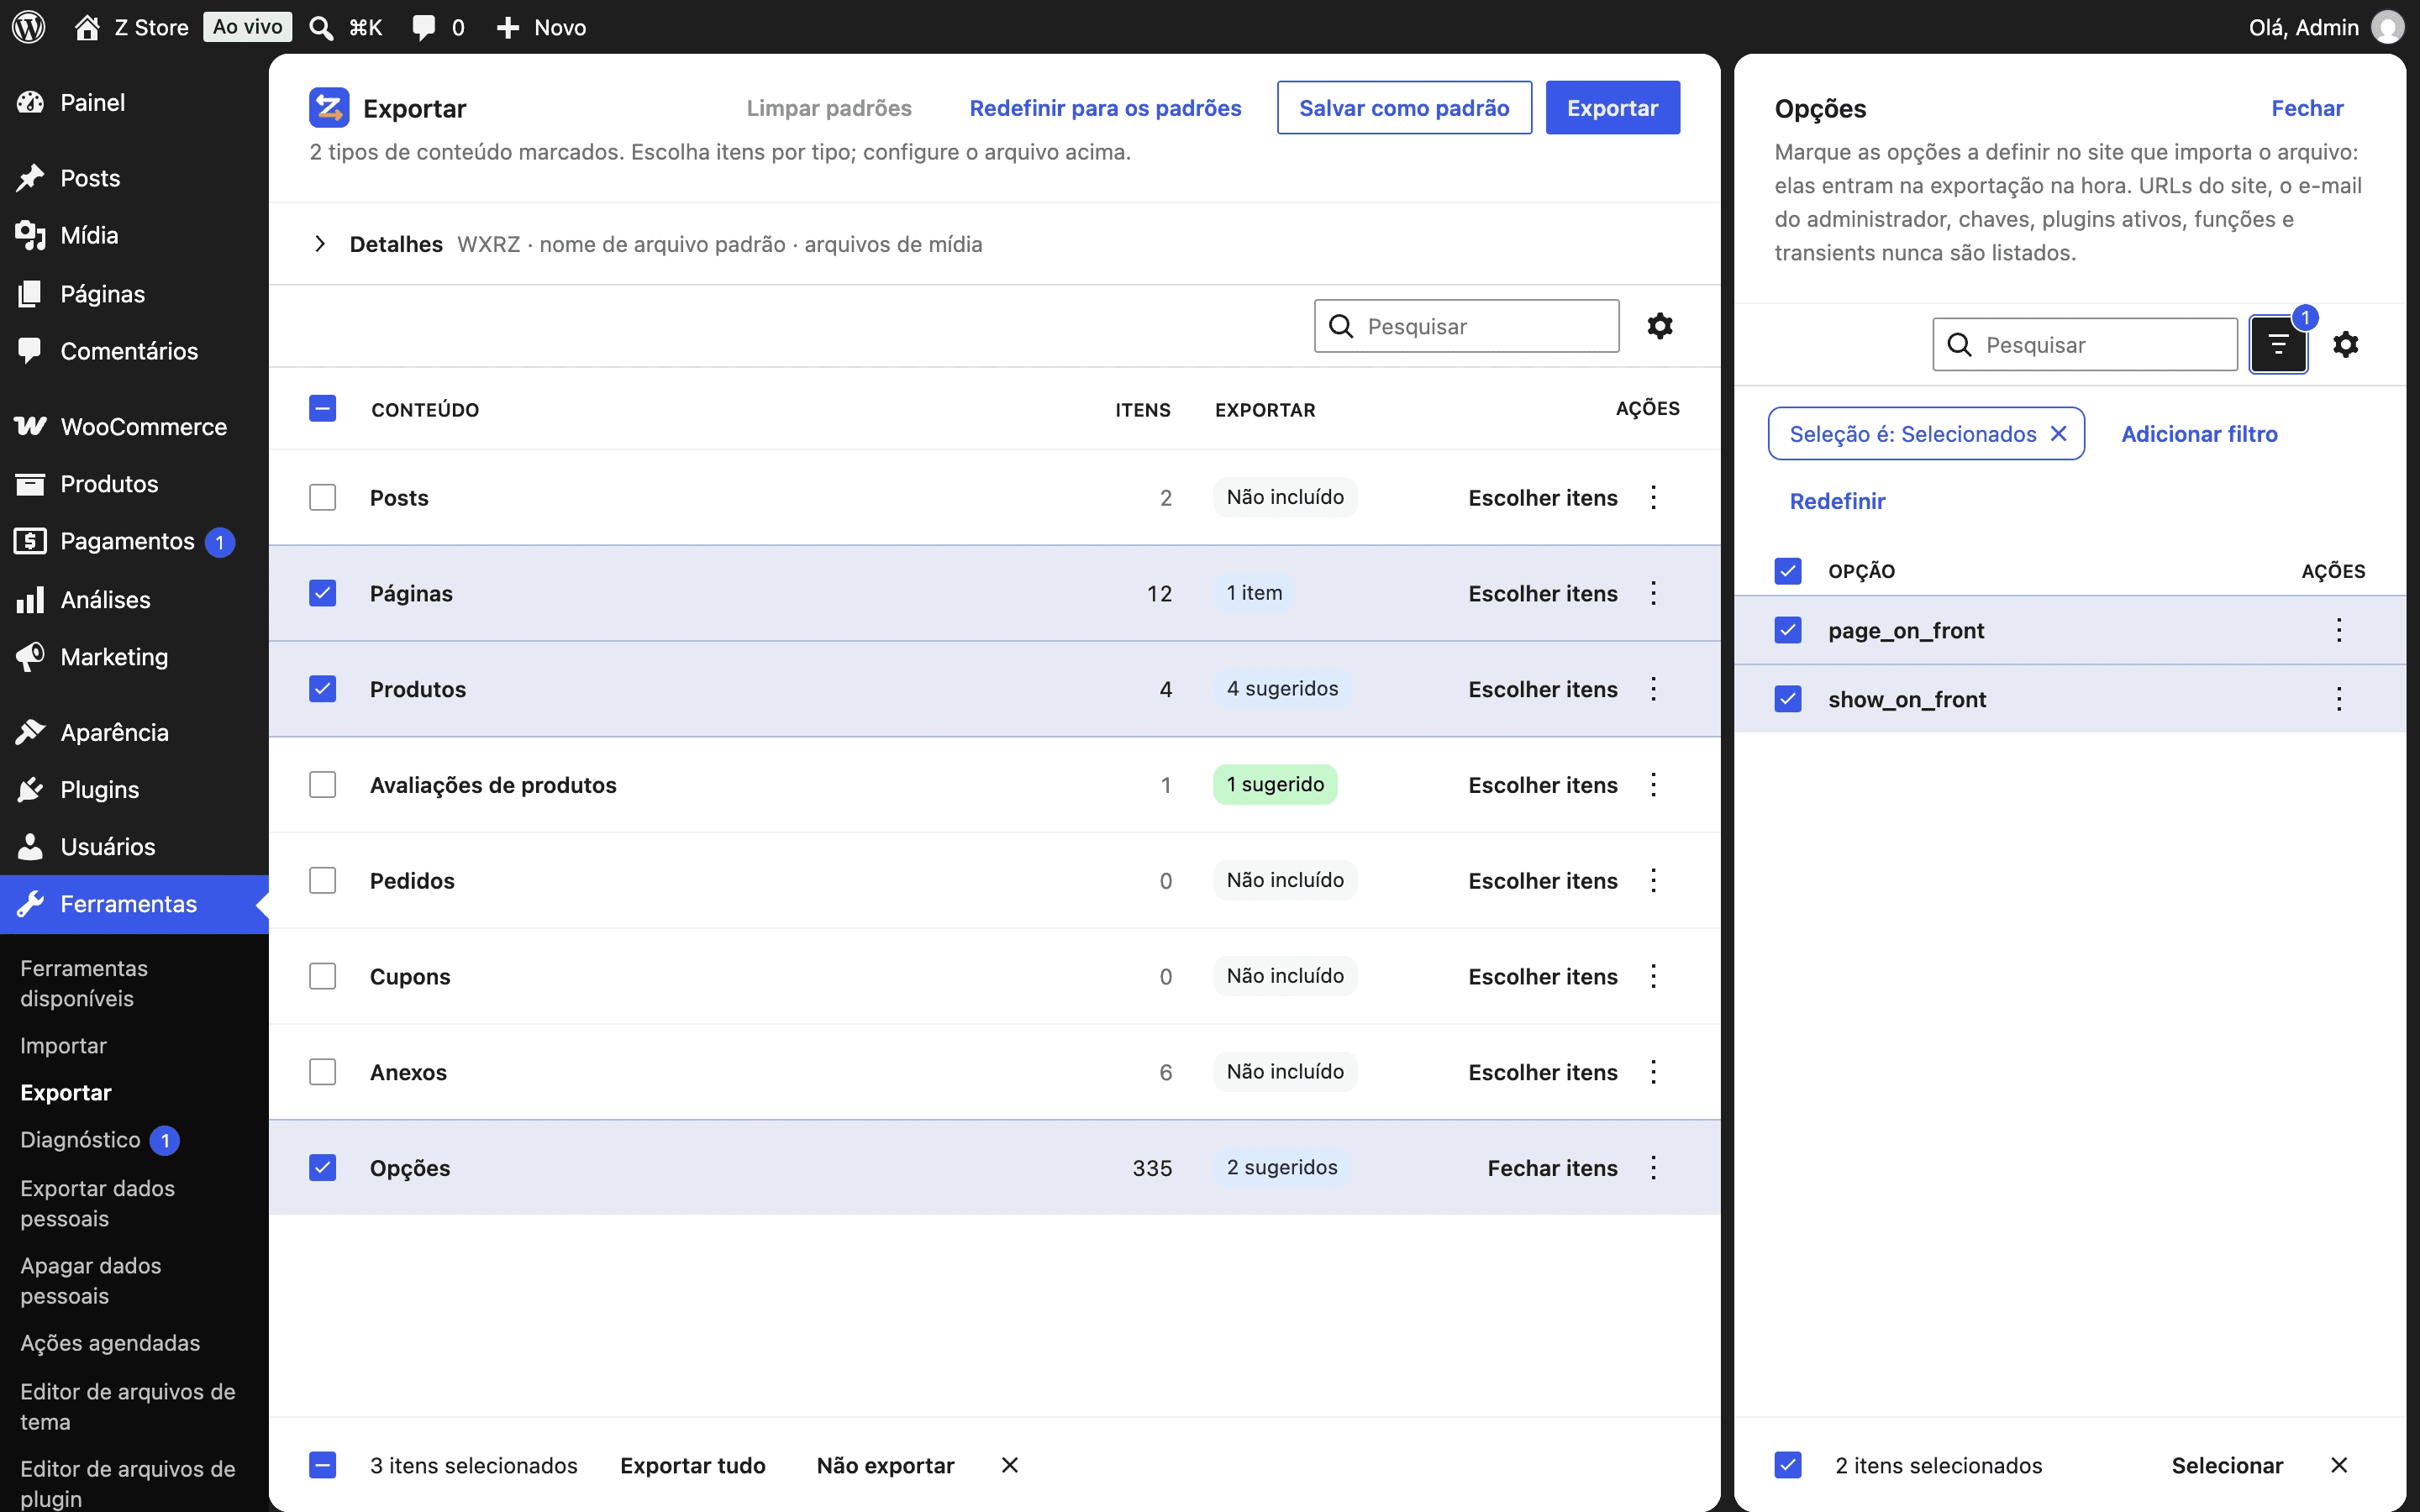Uncheck the show_on_front option checkbox
The height and width of the screenshot is (1512, 2420).
pyautogui.click(x=1788, y=699)
